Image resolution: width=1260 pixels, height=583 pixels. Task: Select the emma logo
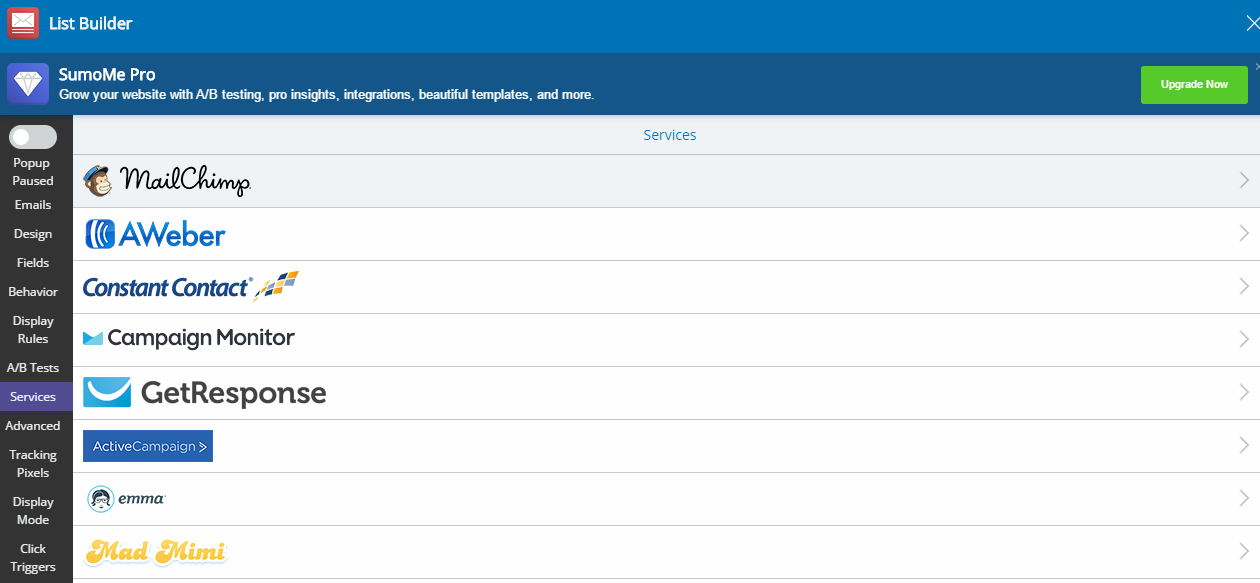(x=125, y=498)
